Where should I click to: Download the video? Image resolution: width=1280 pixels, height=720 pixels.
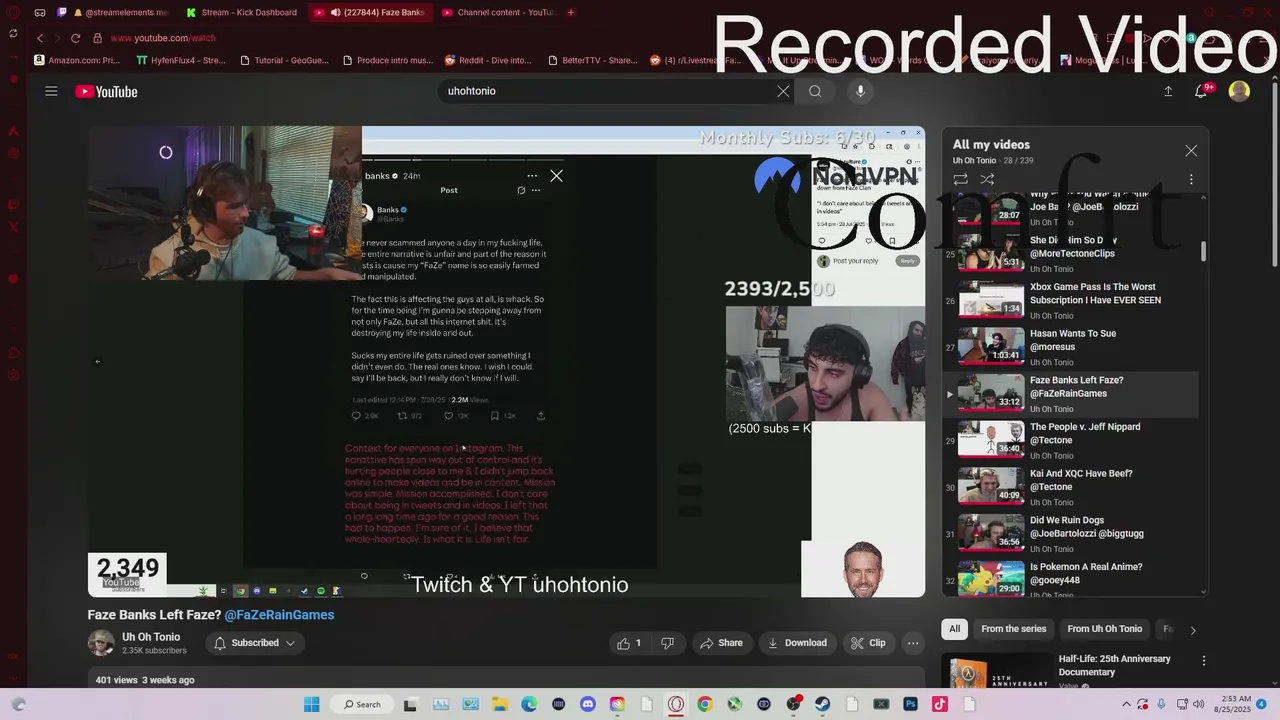(x=797, y=643)
